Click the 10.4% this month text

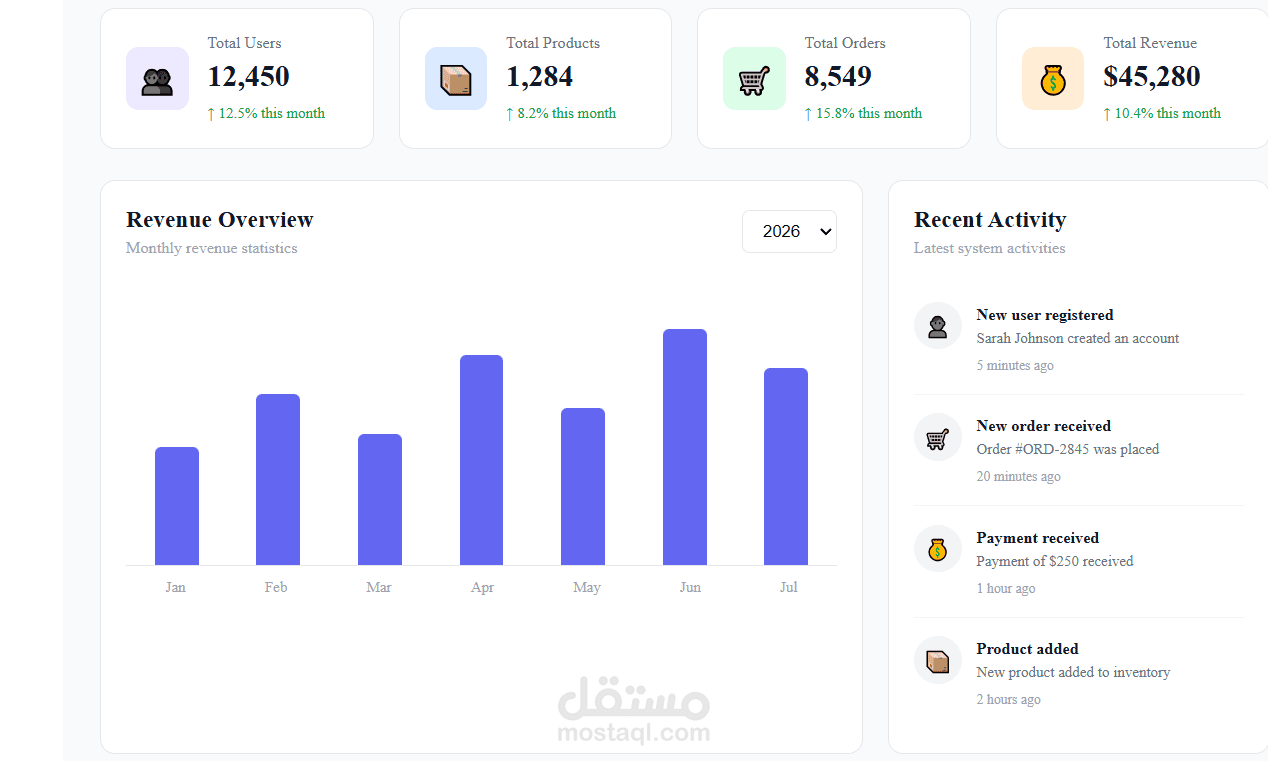tap(1162, 113)
